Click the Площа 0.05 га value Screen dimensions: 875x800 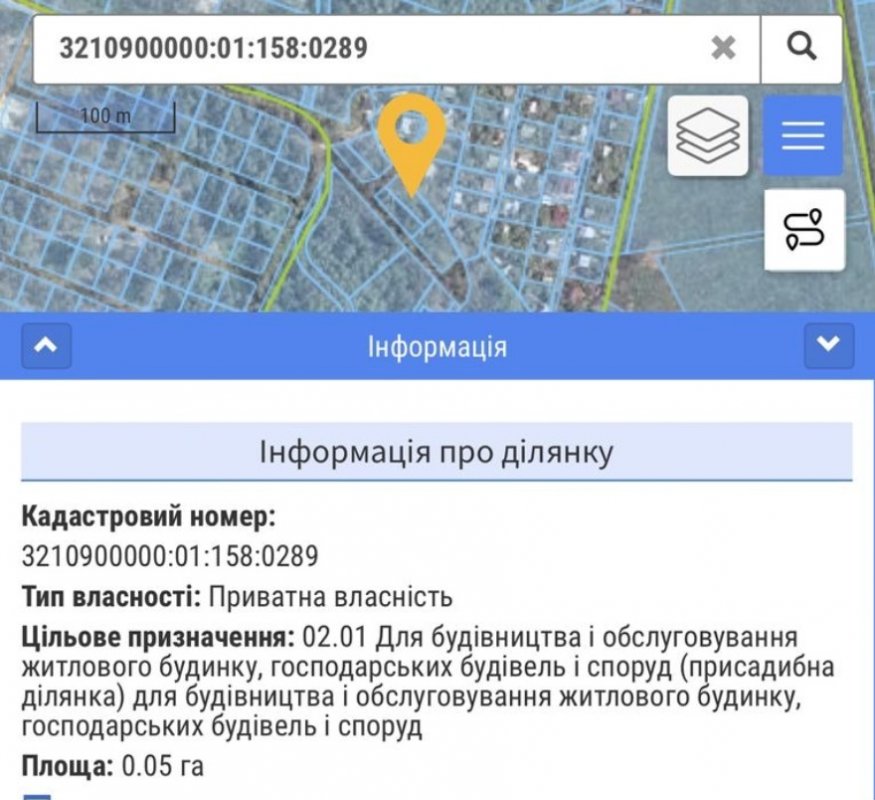point(162,767)
